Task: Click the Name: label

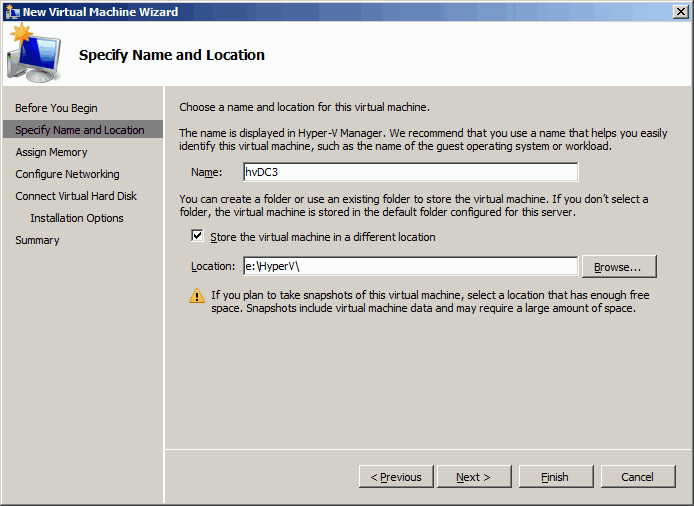Action: pyautogui.click(x=207, y=172)
